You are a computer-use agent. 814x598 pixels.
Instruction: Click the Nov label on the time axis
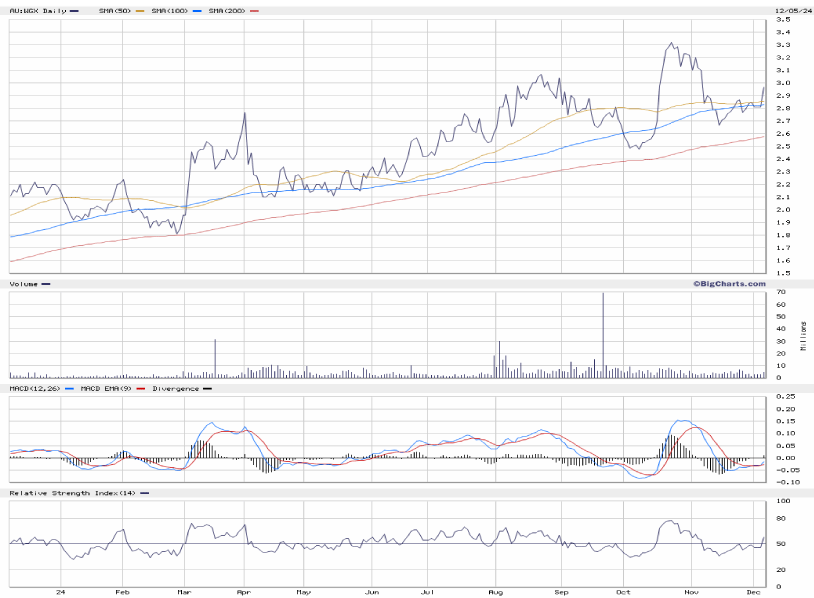692,591
